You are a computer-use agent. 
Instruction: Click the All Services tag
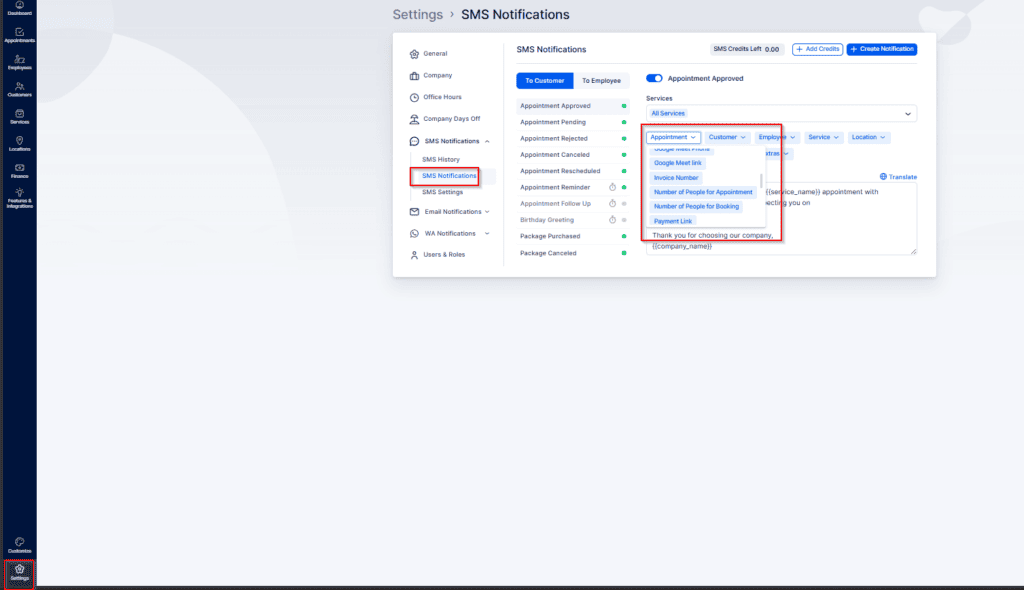[668, 114]
